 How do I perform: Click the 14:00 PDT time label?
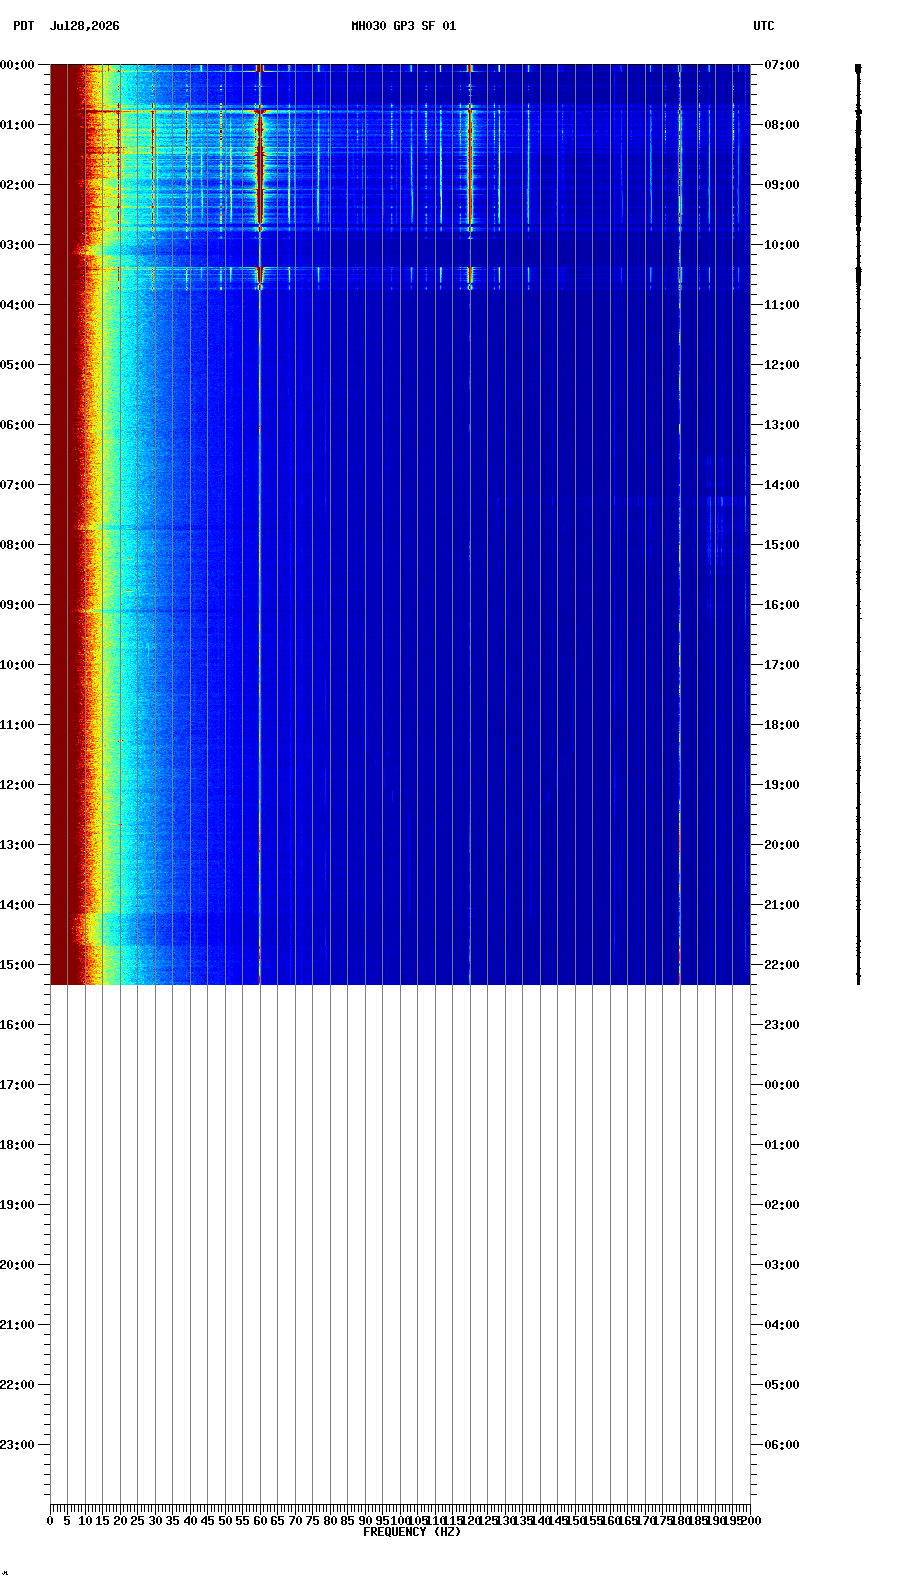tap(17, 905)
